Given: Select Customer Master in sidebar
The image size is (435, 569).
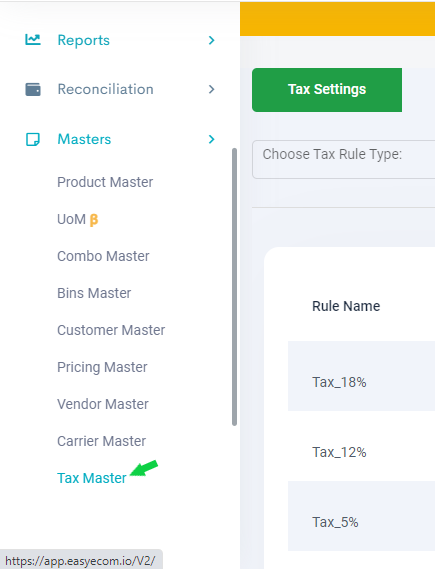Looking at the screenshot, I should point(111,330).
